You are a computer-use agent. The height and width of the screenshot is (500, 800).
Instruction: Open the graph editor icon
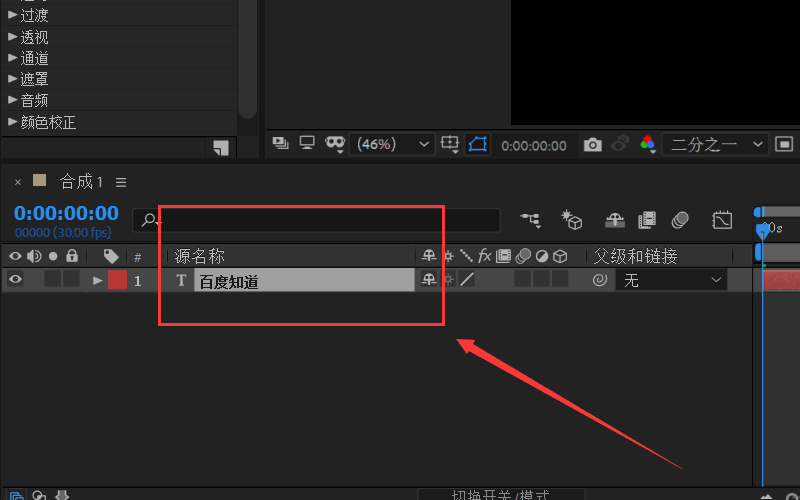point(722,220)
